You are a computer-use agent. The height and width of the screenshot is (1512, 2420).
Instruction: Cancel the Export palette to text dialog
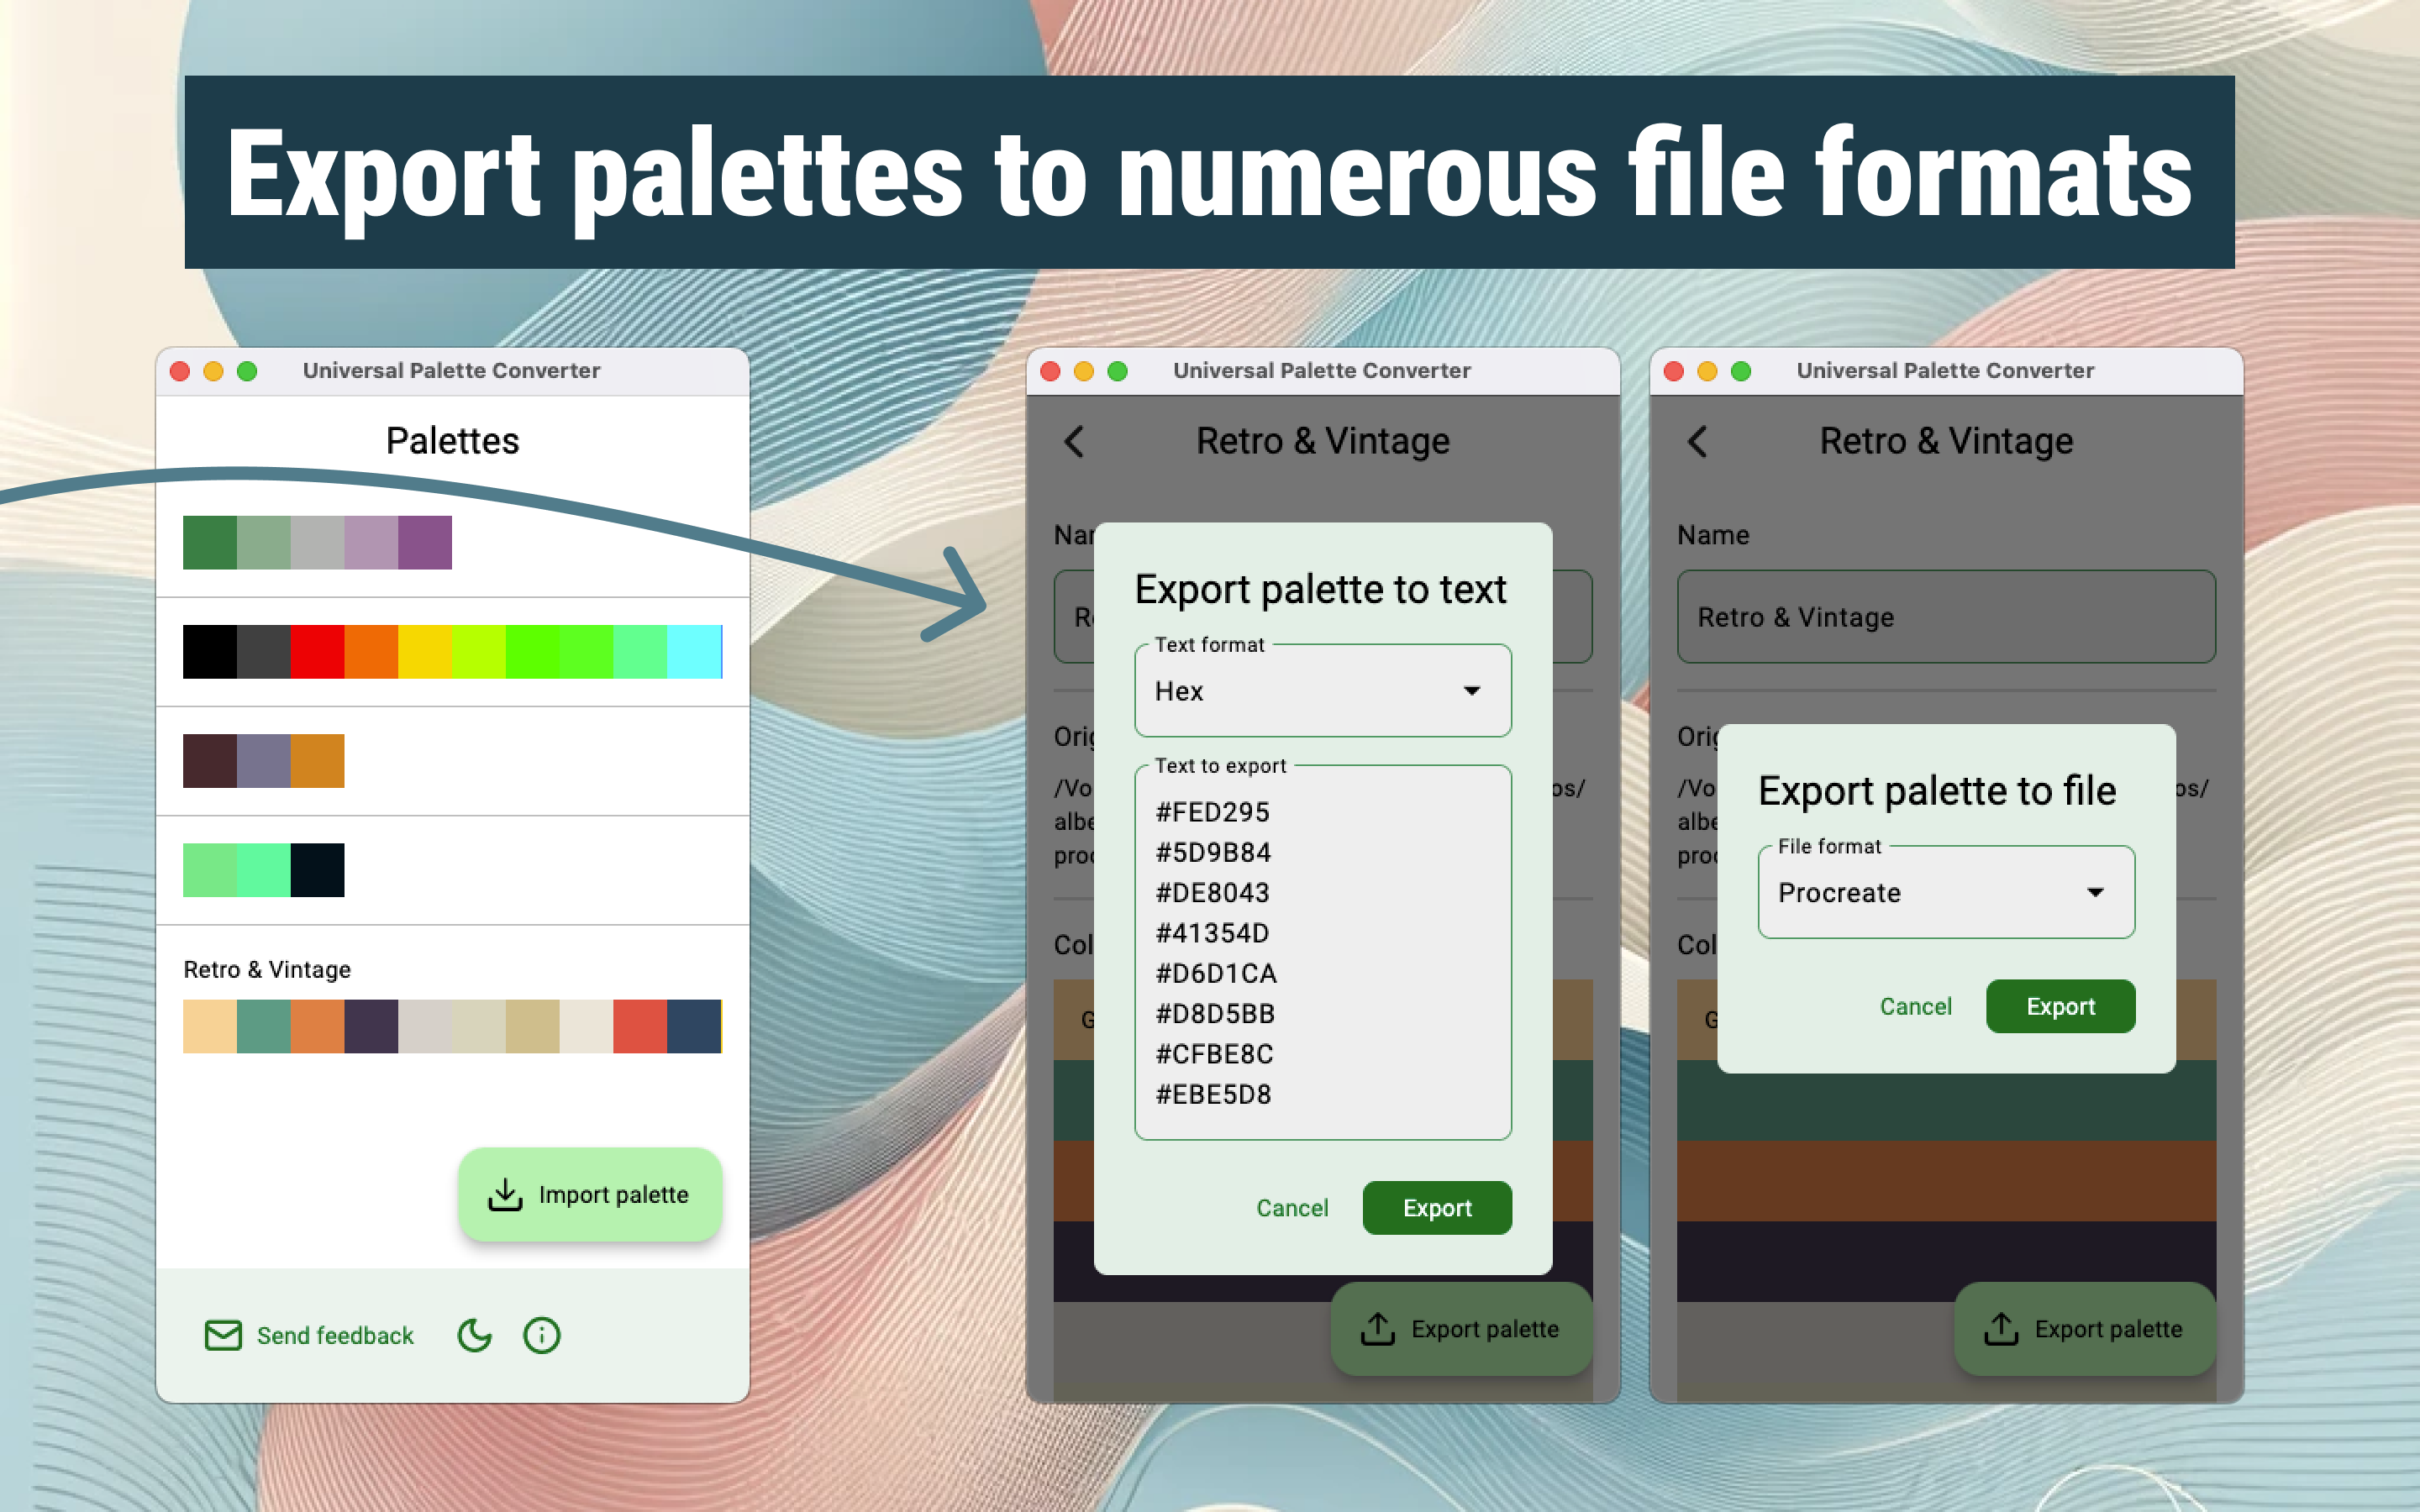click(x=1292, y=1208)
